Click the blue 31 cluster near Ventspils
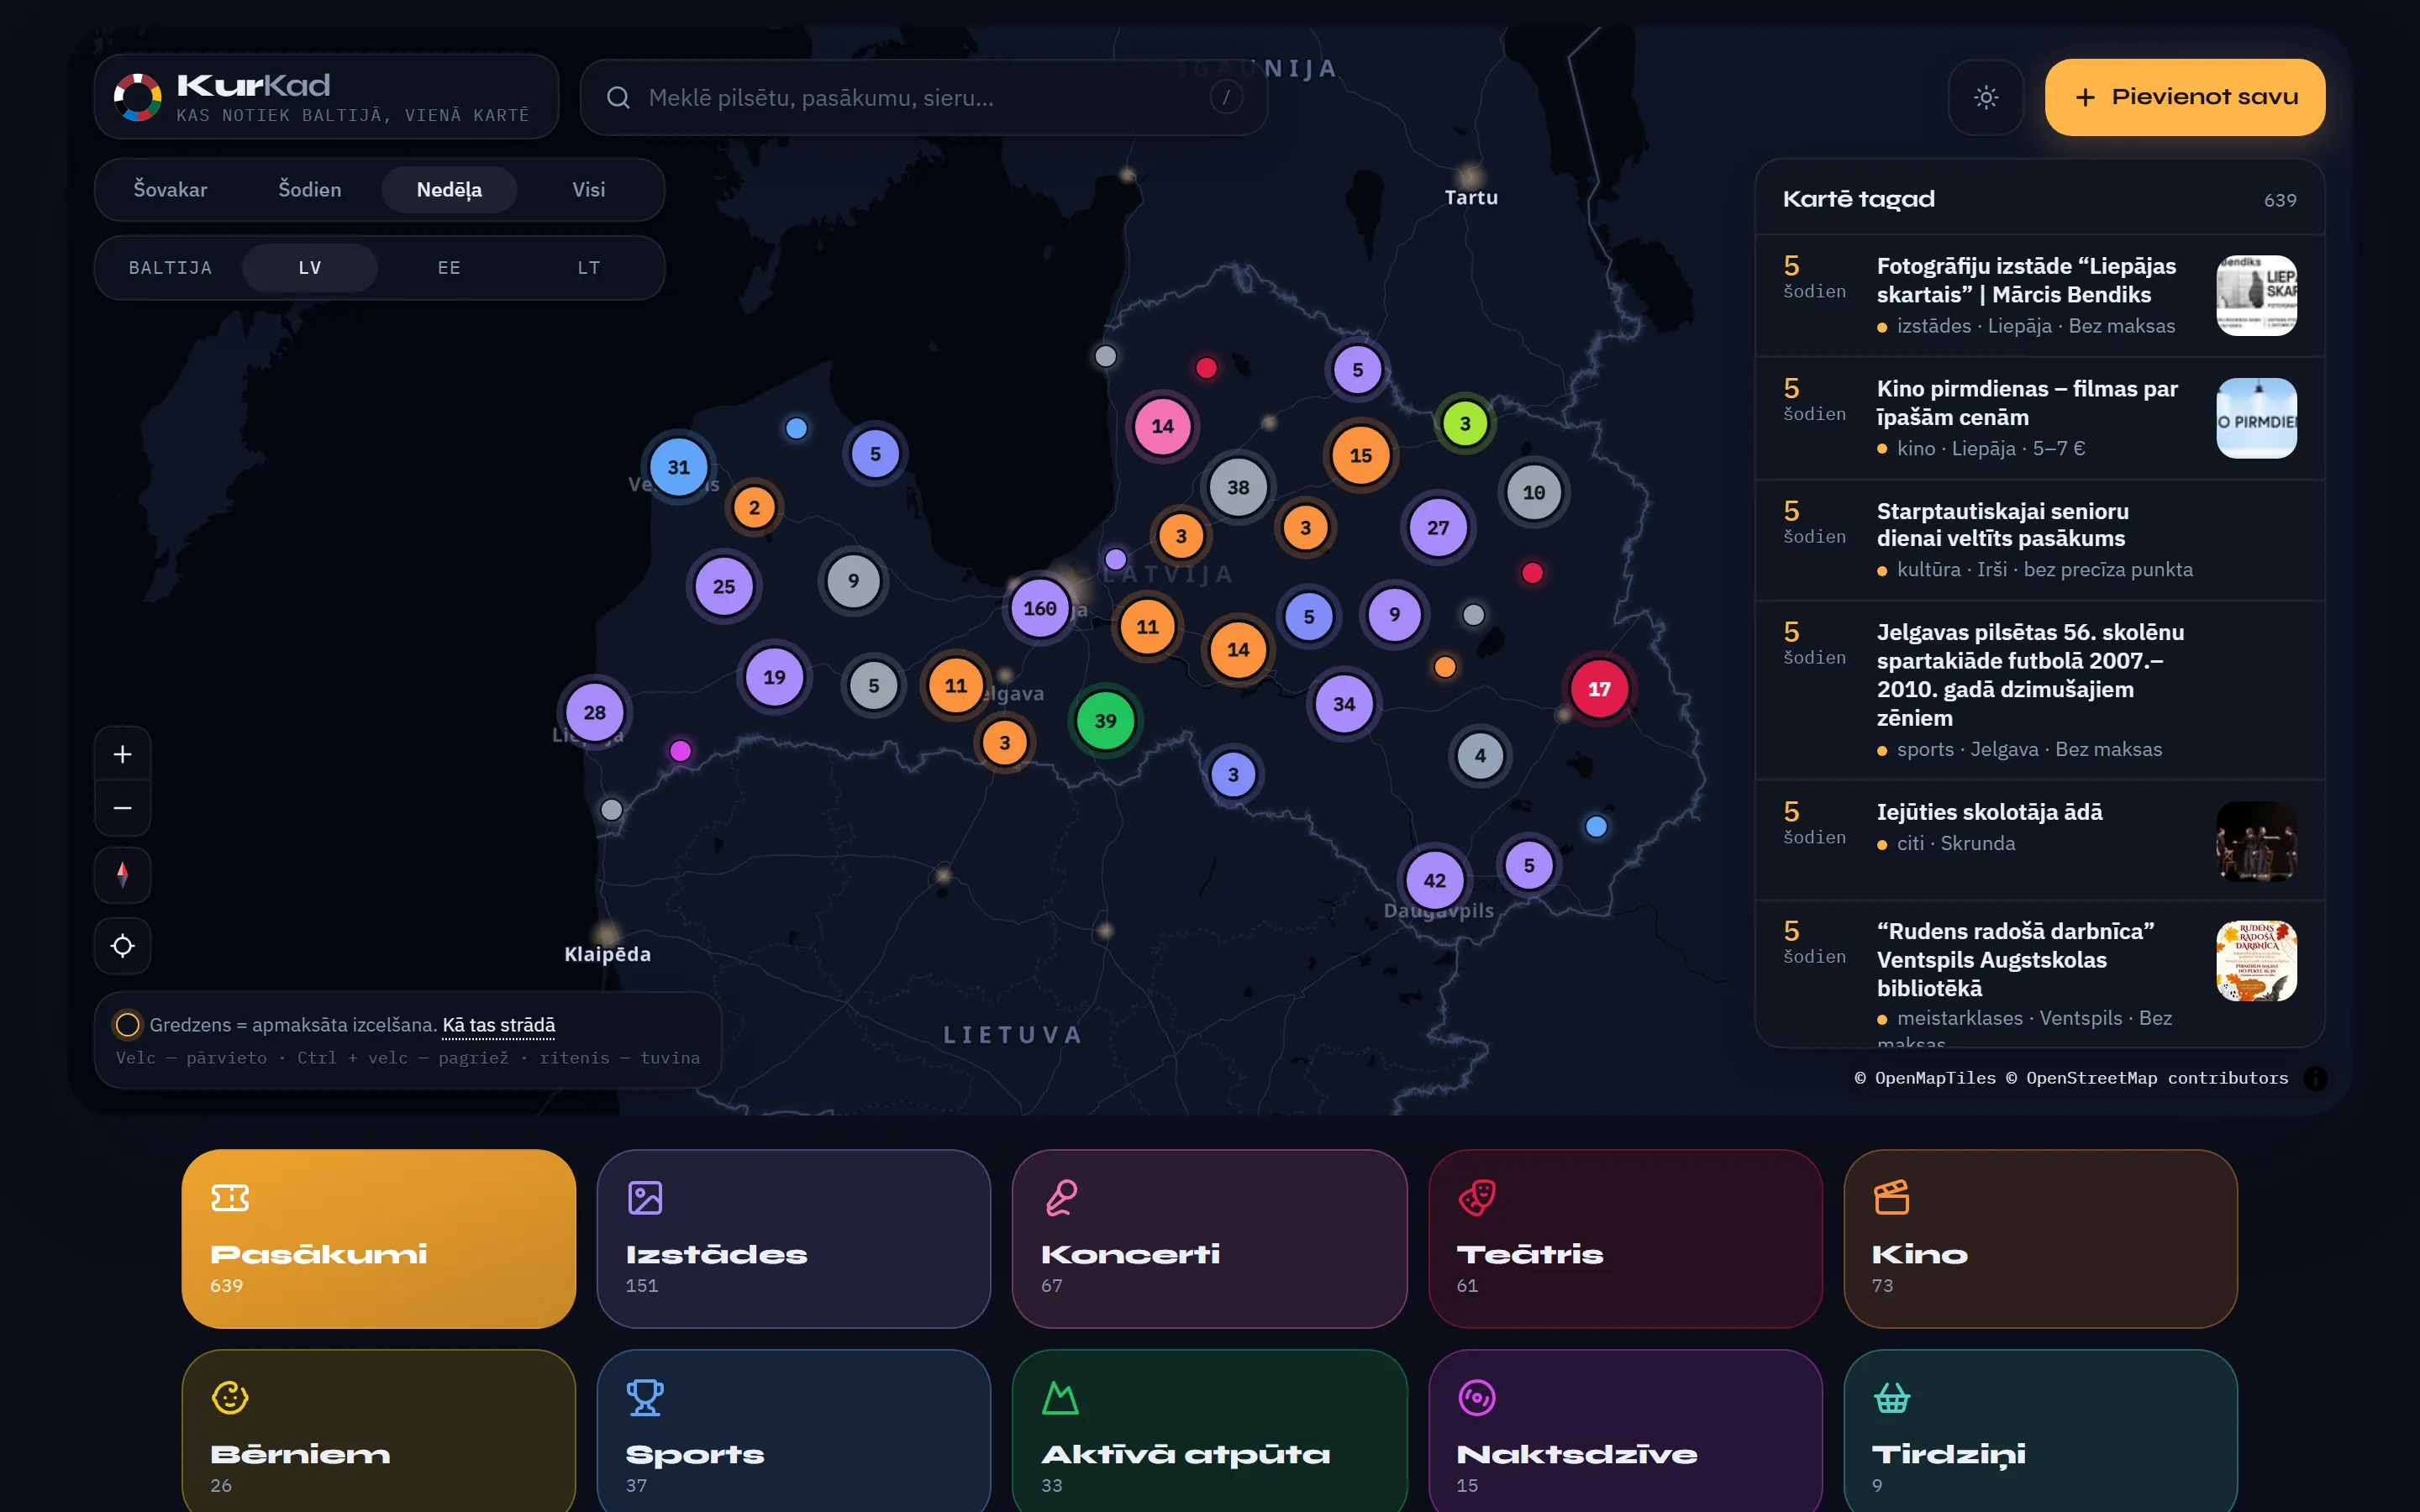2420x1512 pixels. click(x=679, y=467)
